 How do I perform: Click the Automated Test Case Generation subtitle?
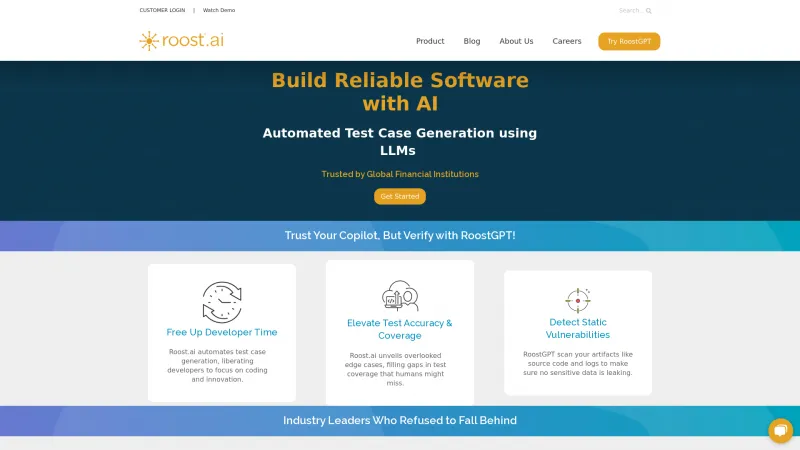[x=399, y=142]
